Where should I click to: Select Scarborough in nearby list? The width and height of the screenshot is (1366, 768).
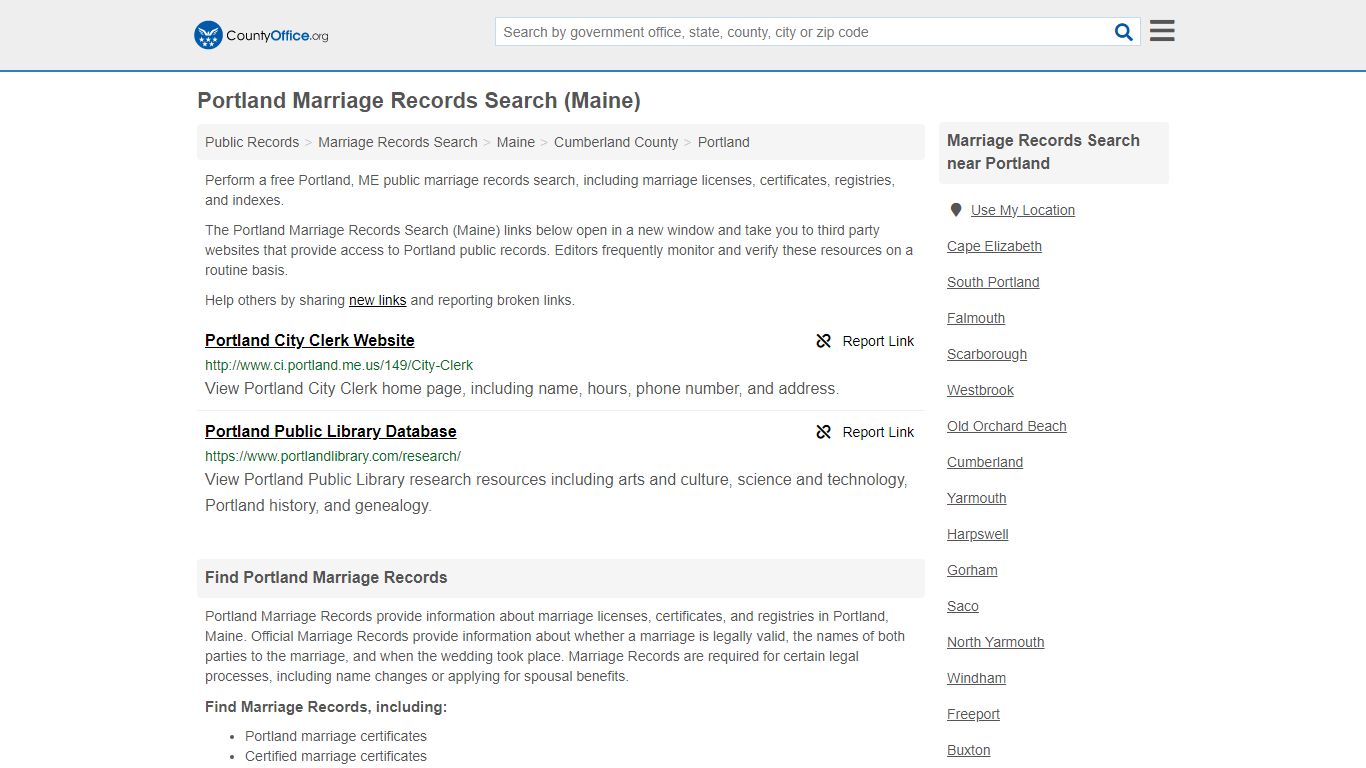[987, 354]
